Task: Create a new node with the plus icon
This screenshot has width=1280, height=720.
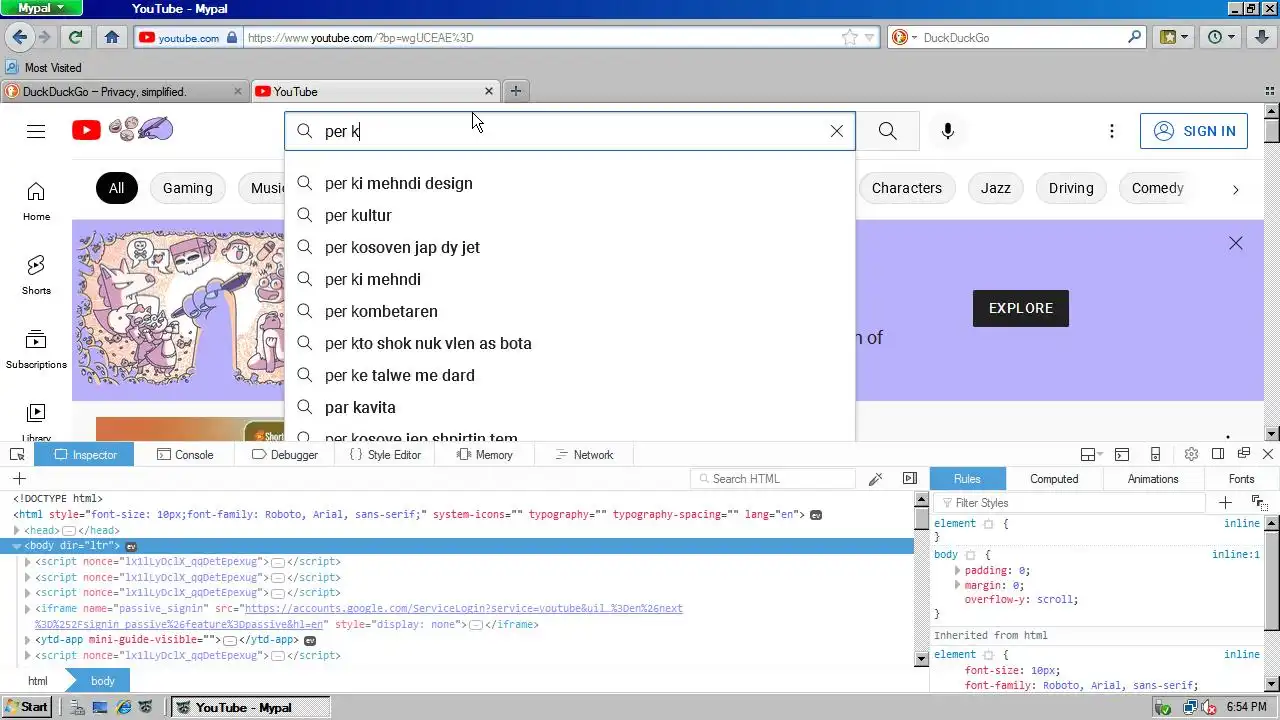Action: (19, 479)
